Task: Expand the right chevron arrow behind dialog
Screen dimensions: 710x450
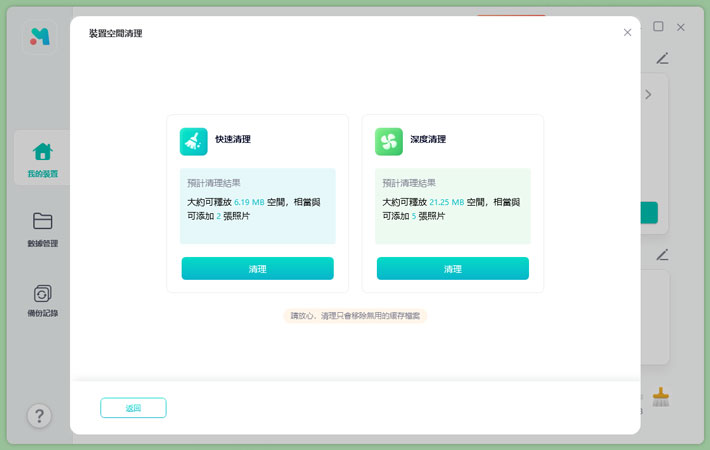Action: 648,94
